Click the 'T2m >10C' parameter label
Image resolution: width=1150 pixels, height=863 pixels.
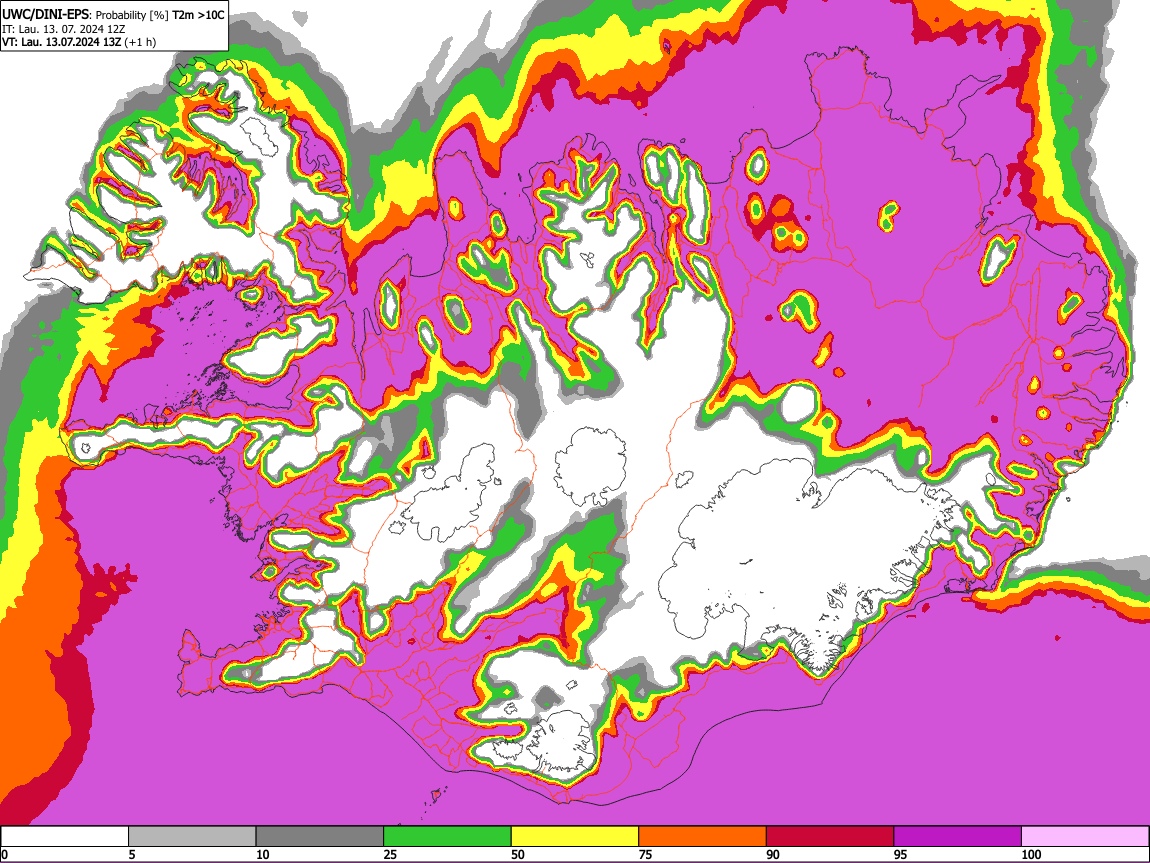[x=198, y=15]
